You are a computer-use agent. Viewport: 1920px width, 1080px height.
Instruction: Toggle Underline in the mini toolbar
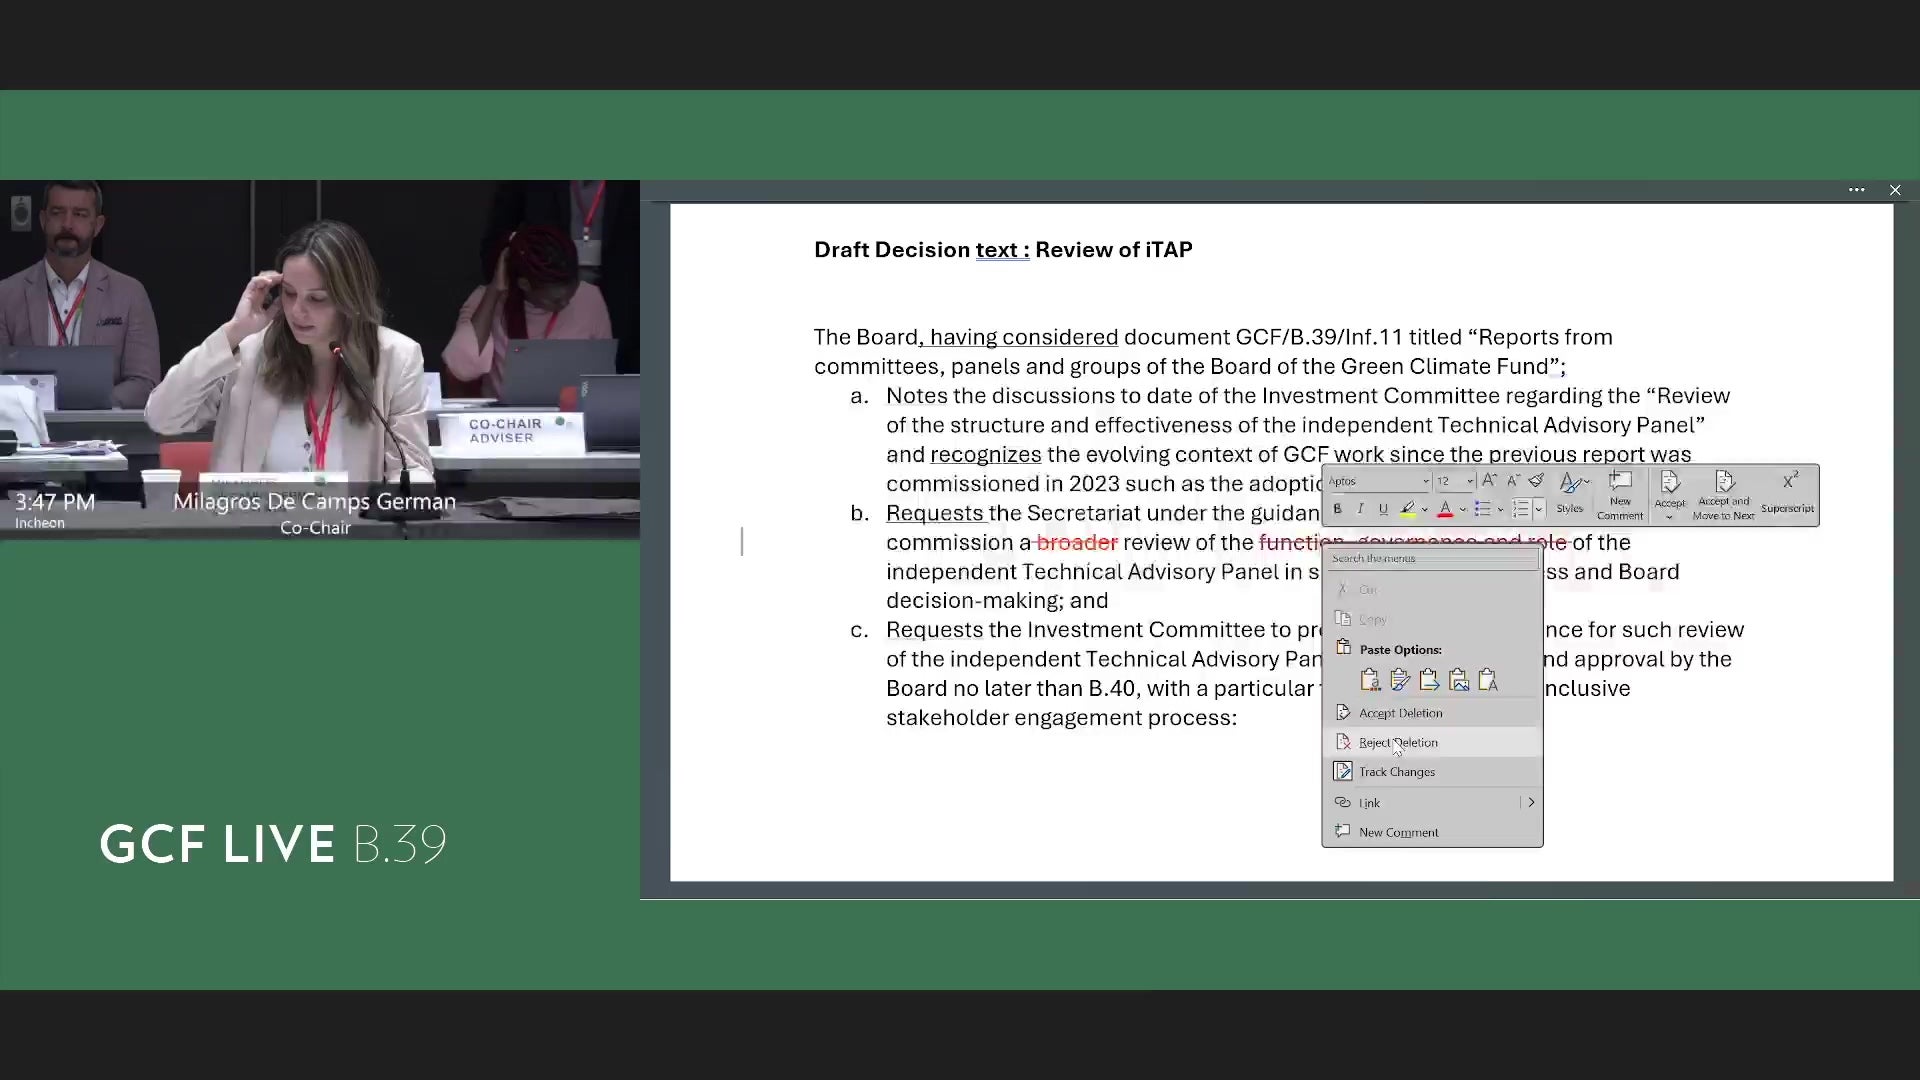[1383, 509]
